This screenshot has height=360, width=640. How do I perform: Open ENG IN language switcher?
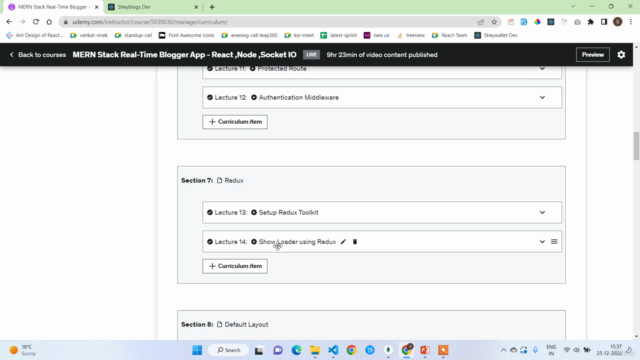point(551,350)
